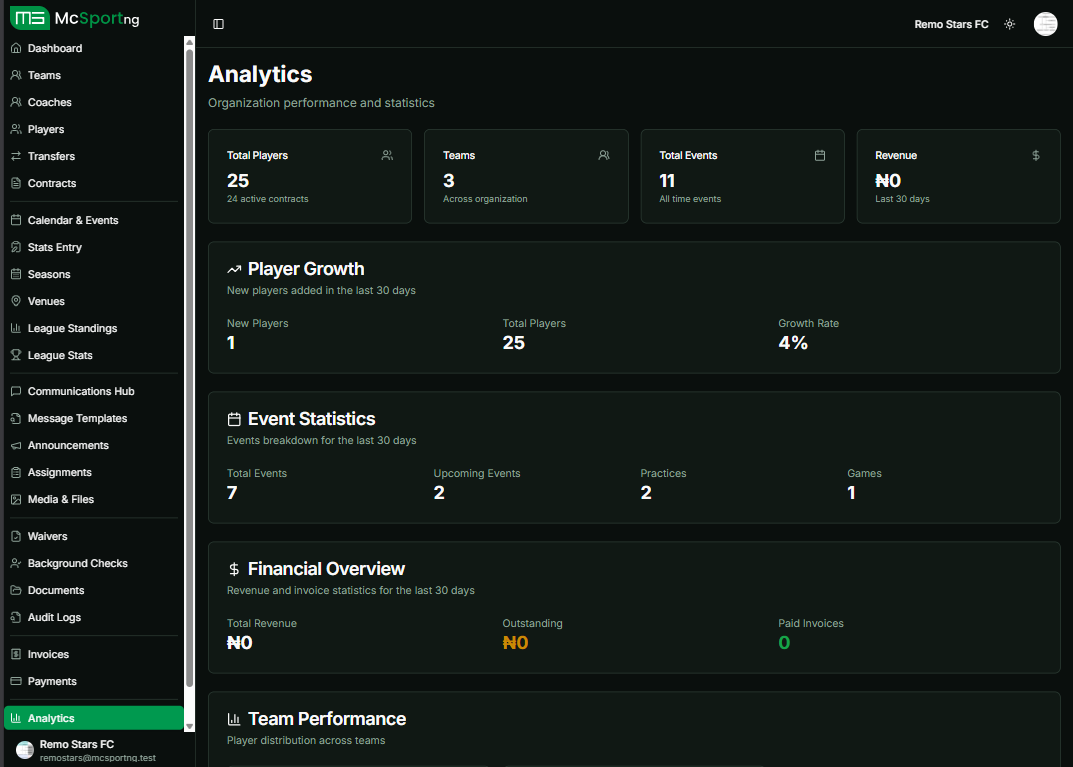This screenshot has width=1073, height=767.
Task: Open the Audit Logs icon
Action: [15, 617]
